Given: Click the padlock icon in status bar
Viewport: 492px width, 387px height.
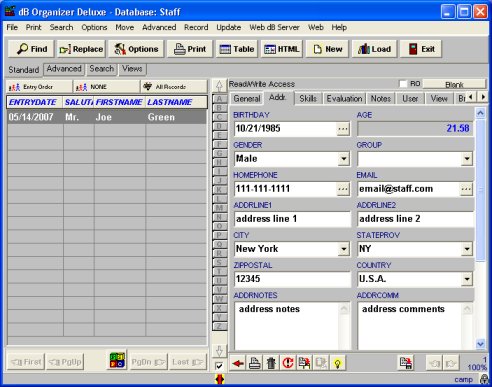Looking at the screenshot, I should click(x=484, y=379).
